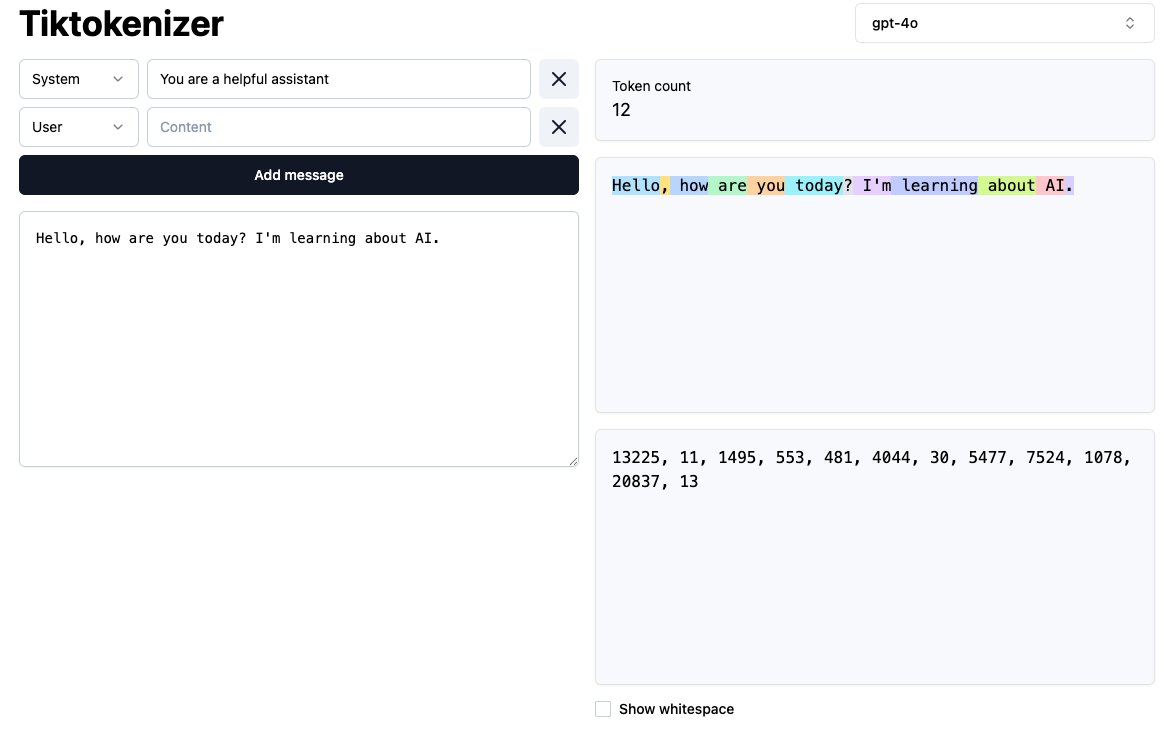Click the Tiktokenizer title heading

point(122,23)
